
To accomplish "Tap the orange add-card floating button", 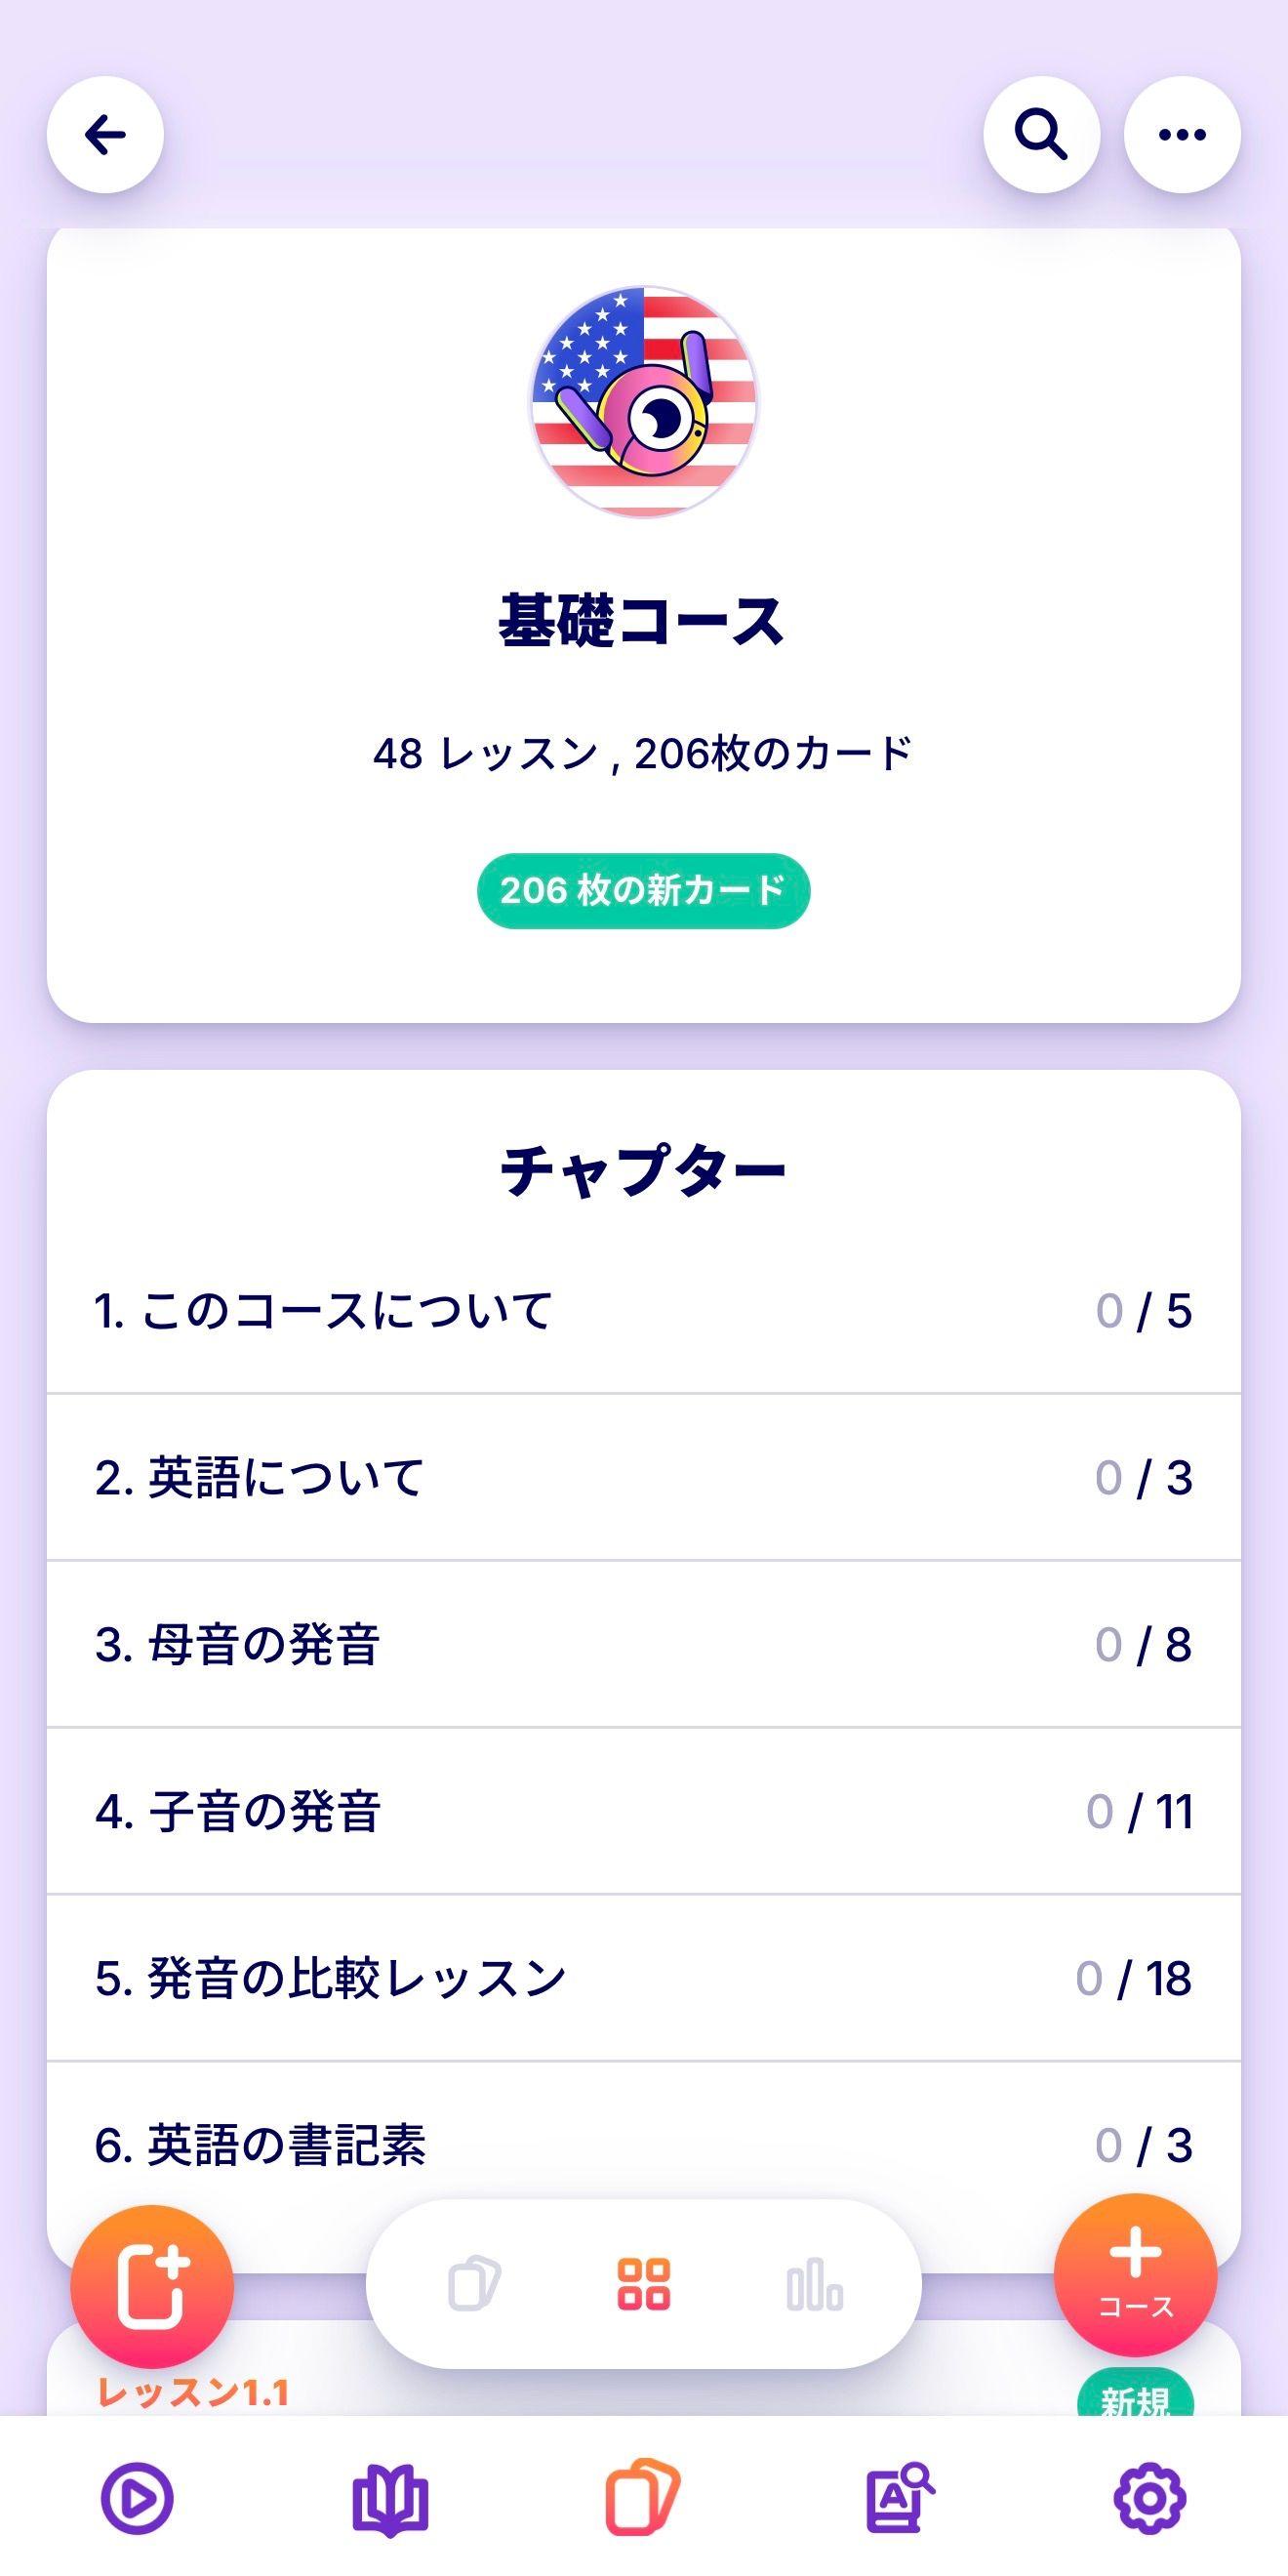I will click(x=152, y=2287).
